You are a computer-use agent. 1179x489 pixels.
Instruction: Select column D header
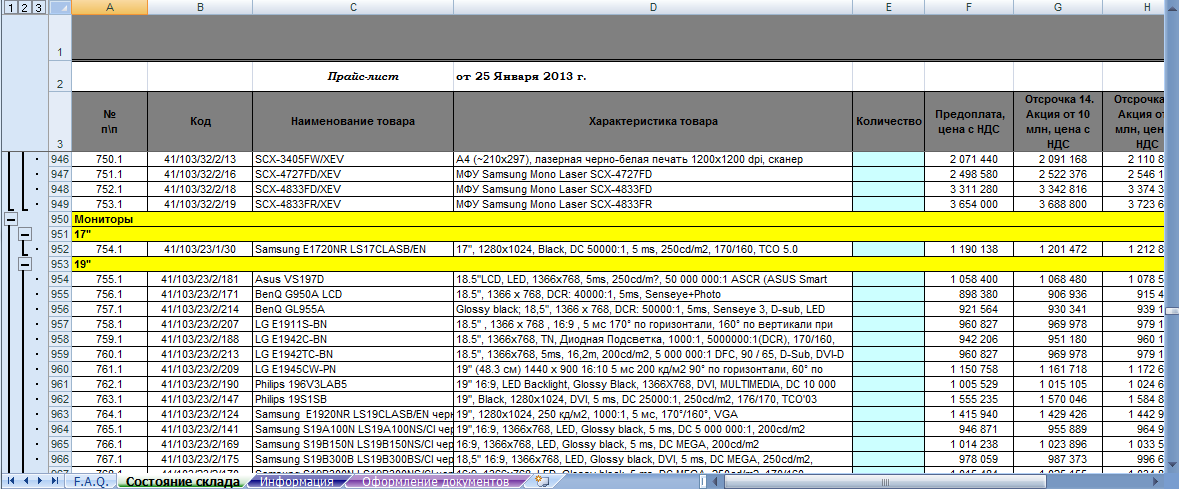tap(653, 7)
